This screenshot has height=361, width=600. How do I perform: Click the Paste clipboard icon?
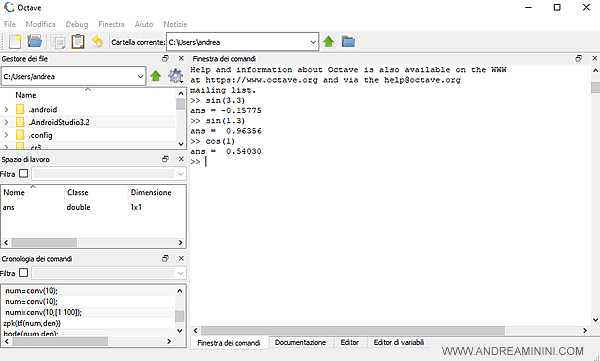[78, 41]
